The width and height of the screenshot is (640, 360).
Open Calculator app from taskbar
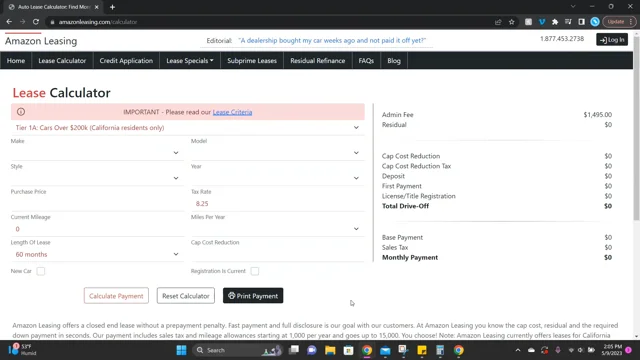tap(440, 350)
